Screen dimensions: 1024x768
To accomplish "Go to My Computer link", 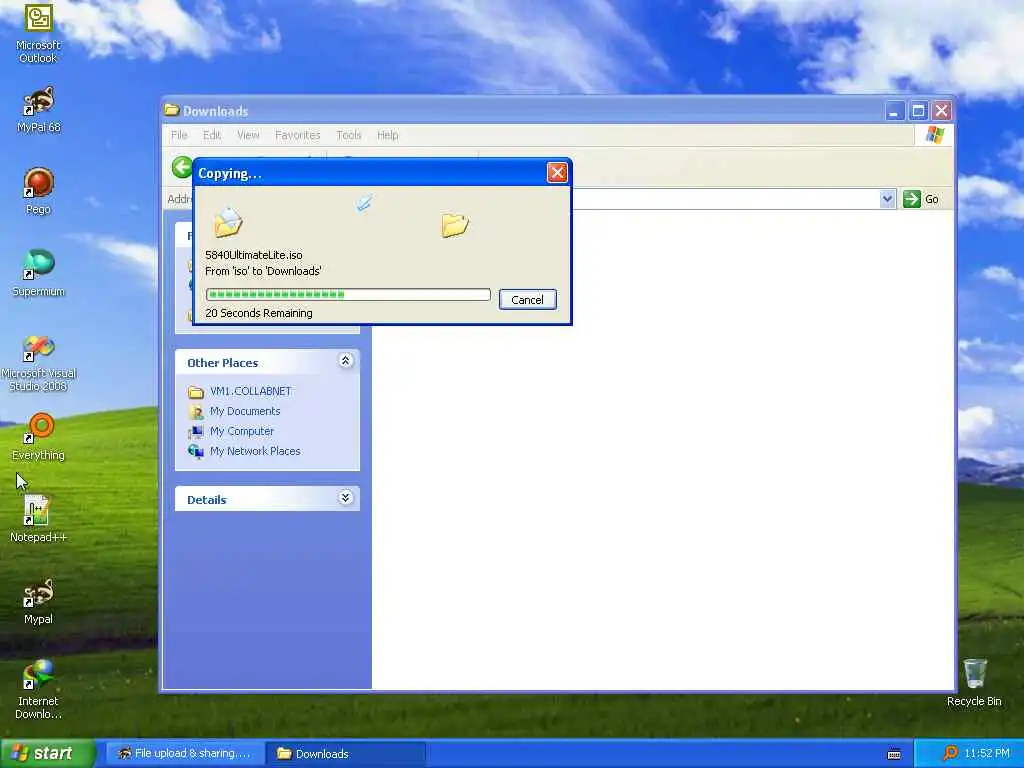I will pos(242,432).
